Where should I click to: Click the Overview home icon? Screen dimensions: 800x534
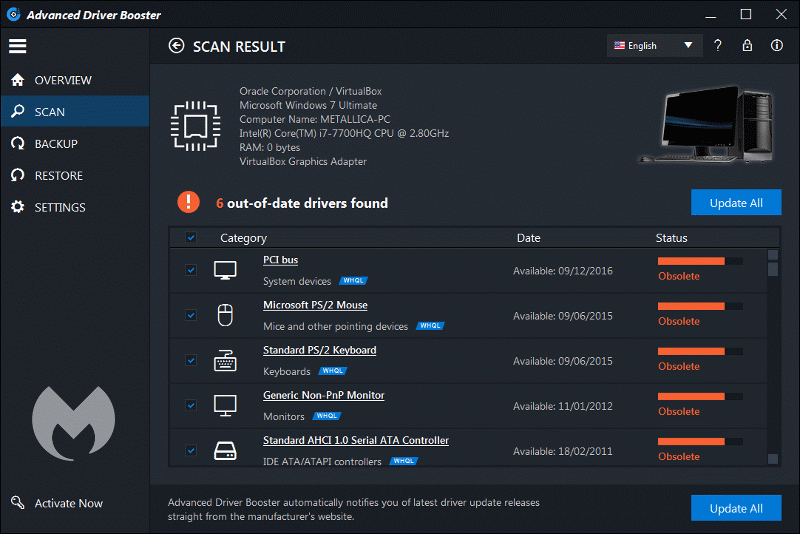(18, 80)
